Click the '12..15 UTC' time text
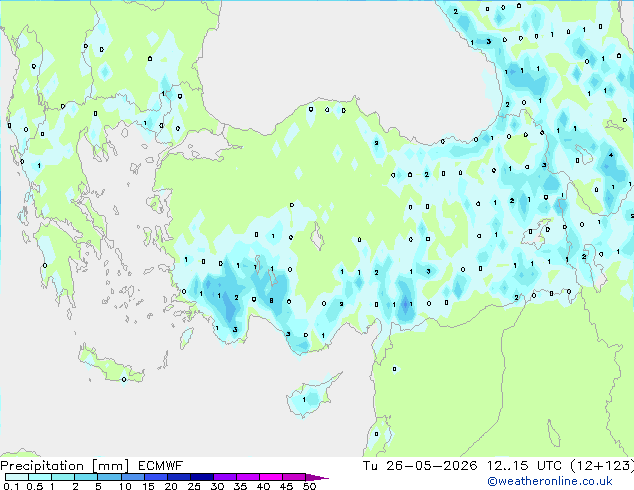The height and width of the screenshot is (490, 634). (524, 466)
